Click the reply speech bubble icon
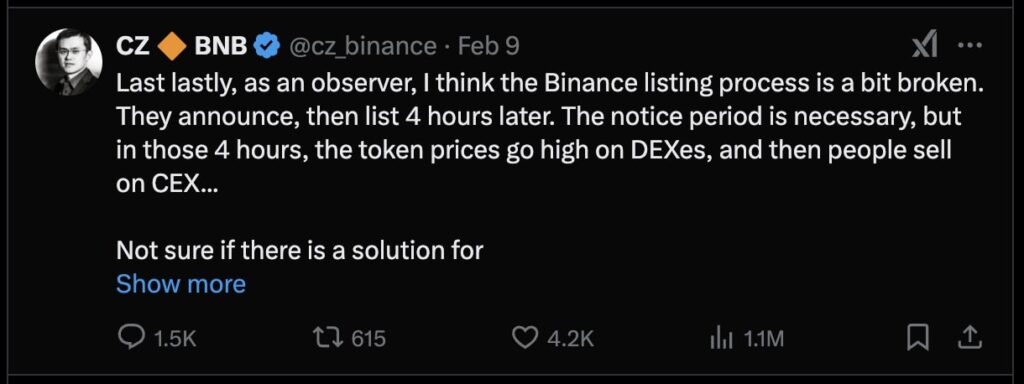Viewport: 1024px width, 384px height. [x=131, y=338]
